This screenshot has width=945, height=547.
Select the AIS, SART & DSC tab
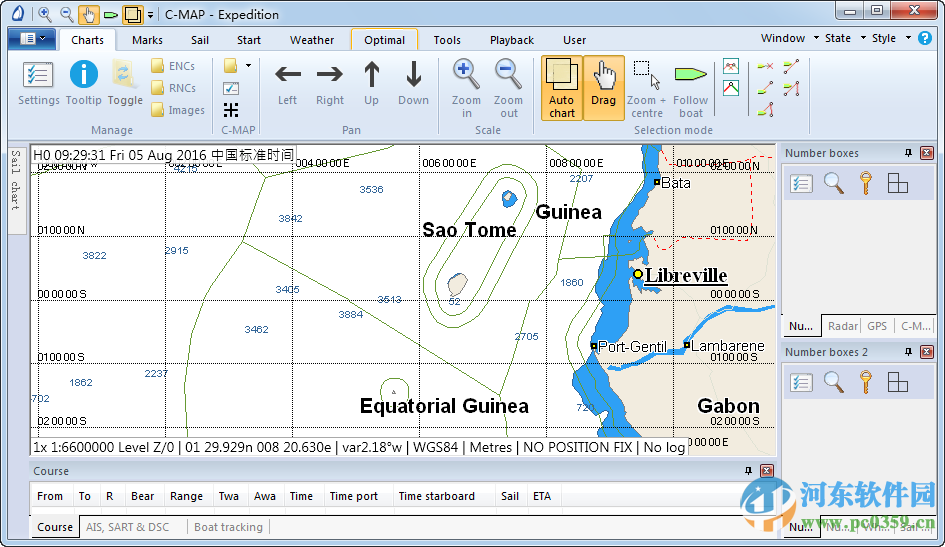127,527
